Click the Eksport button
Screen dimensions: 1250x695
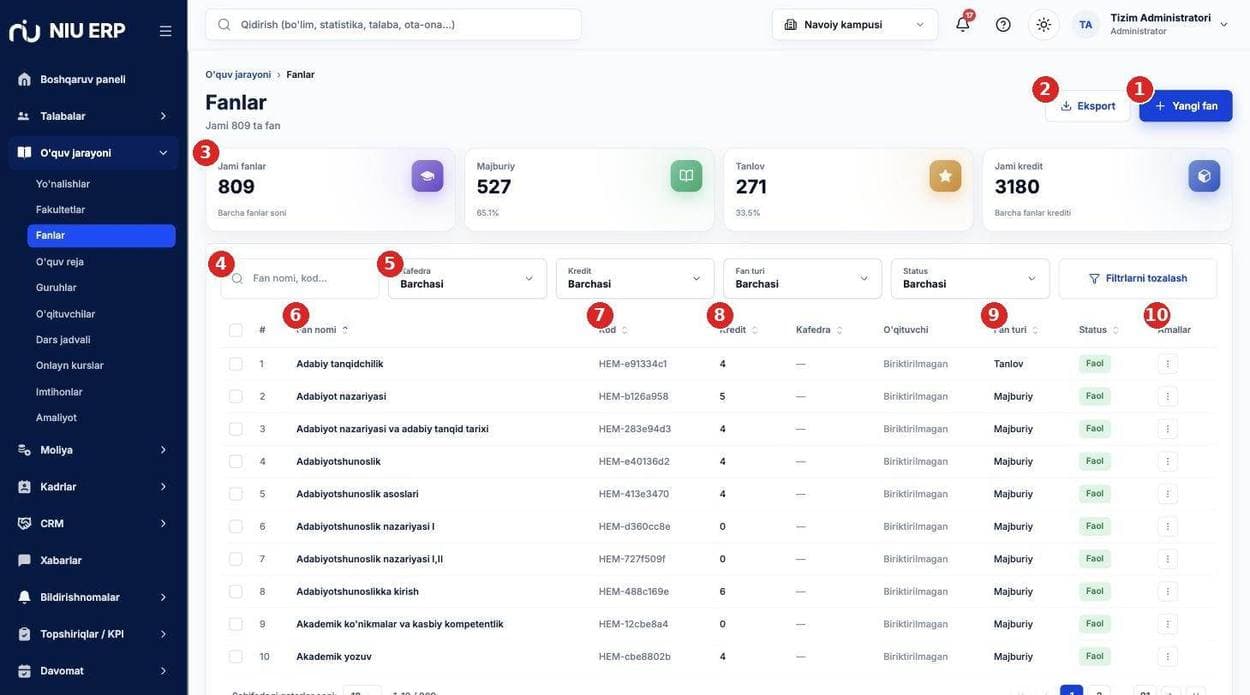(x=1088, y=106)
